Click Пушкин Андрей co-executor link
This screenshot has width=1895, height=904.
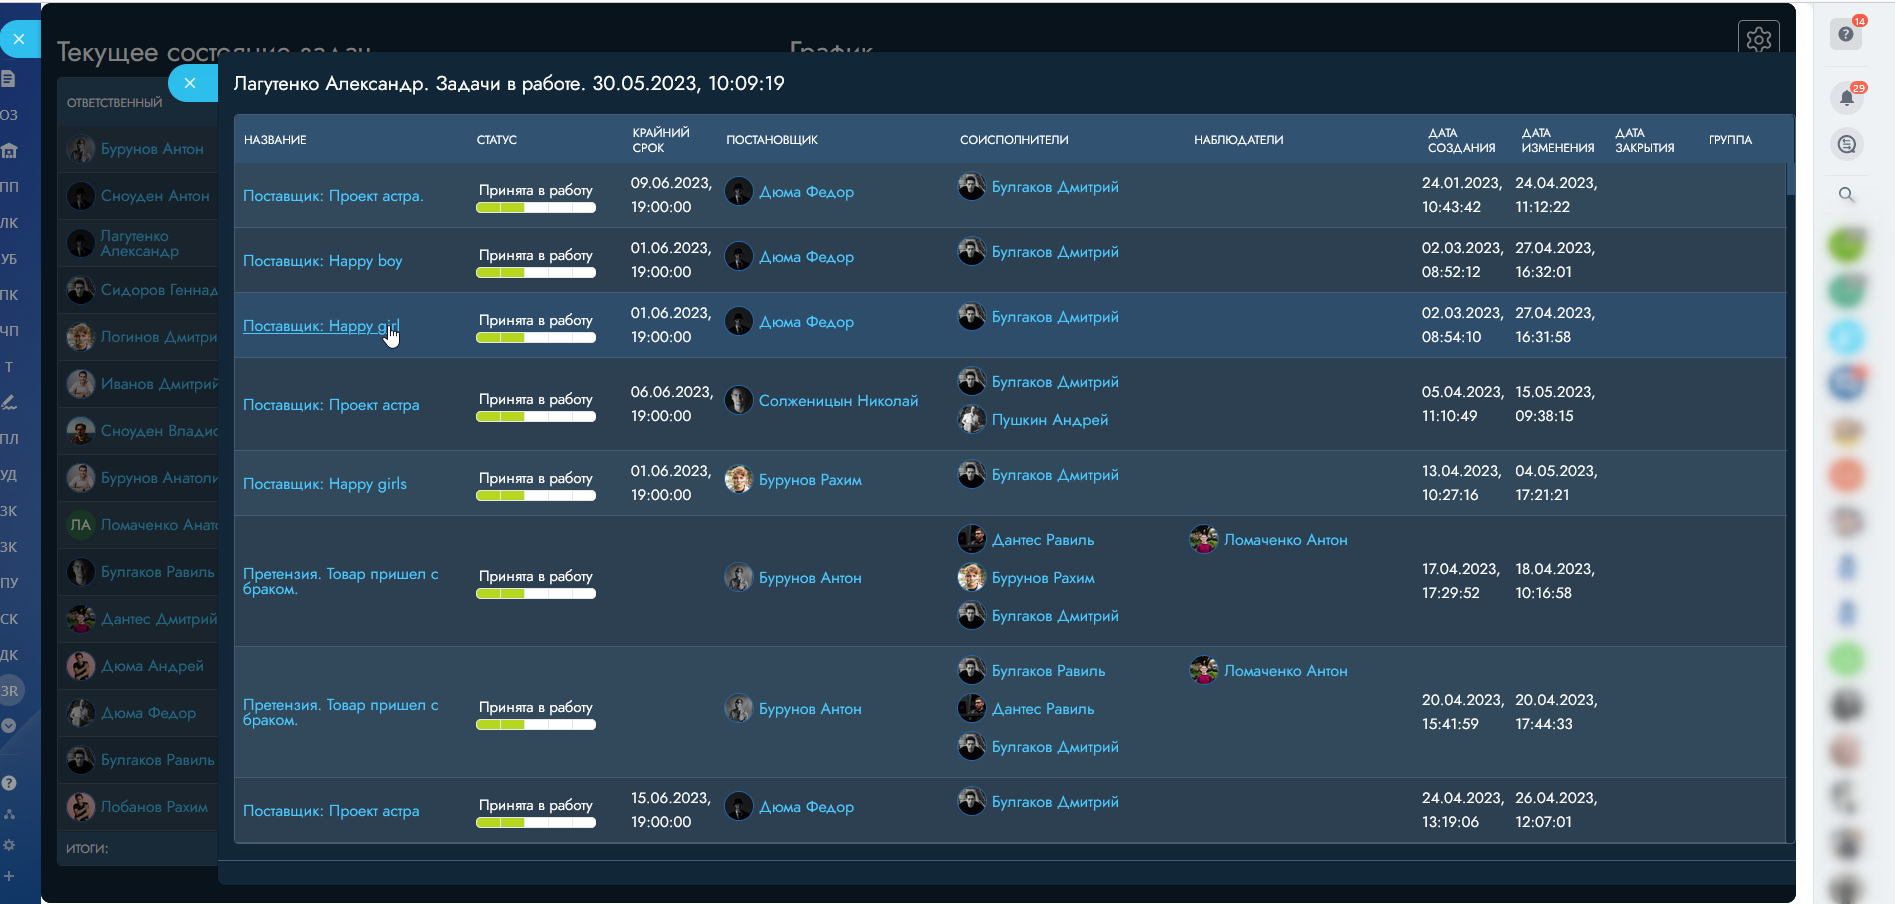tap(1049, 420)
